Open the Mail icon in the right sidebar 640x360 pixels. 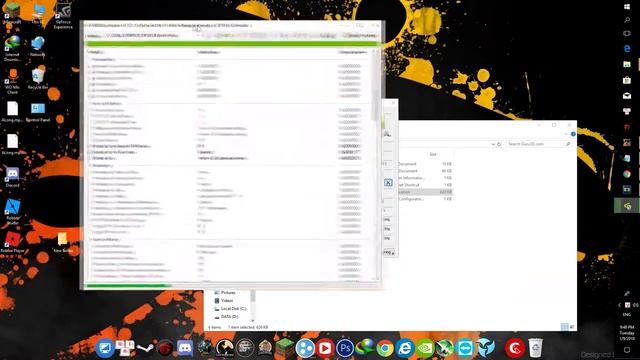click(x=627, y=96)
